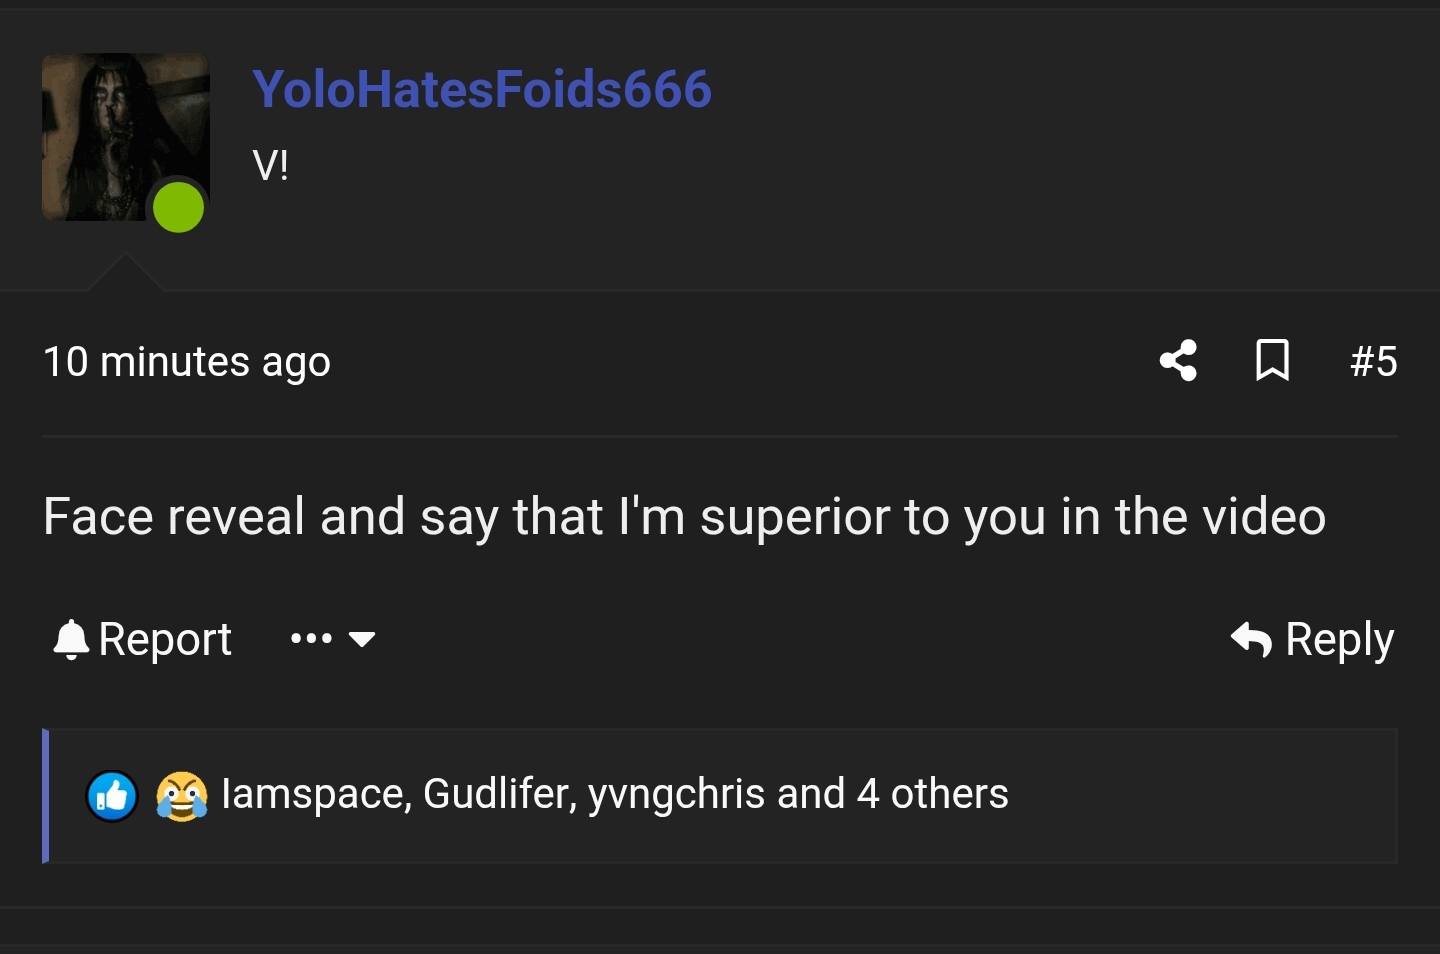The height and width of the screenshot is (954, 1440).
Task: Click the '10 minutes ago' timestamp
Action: [187, 361]
